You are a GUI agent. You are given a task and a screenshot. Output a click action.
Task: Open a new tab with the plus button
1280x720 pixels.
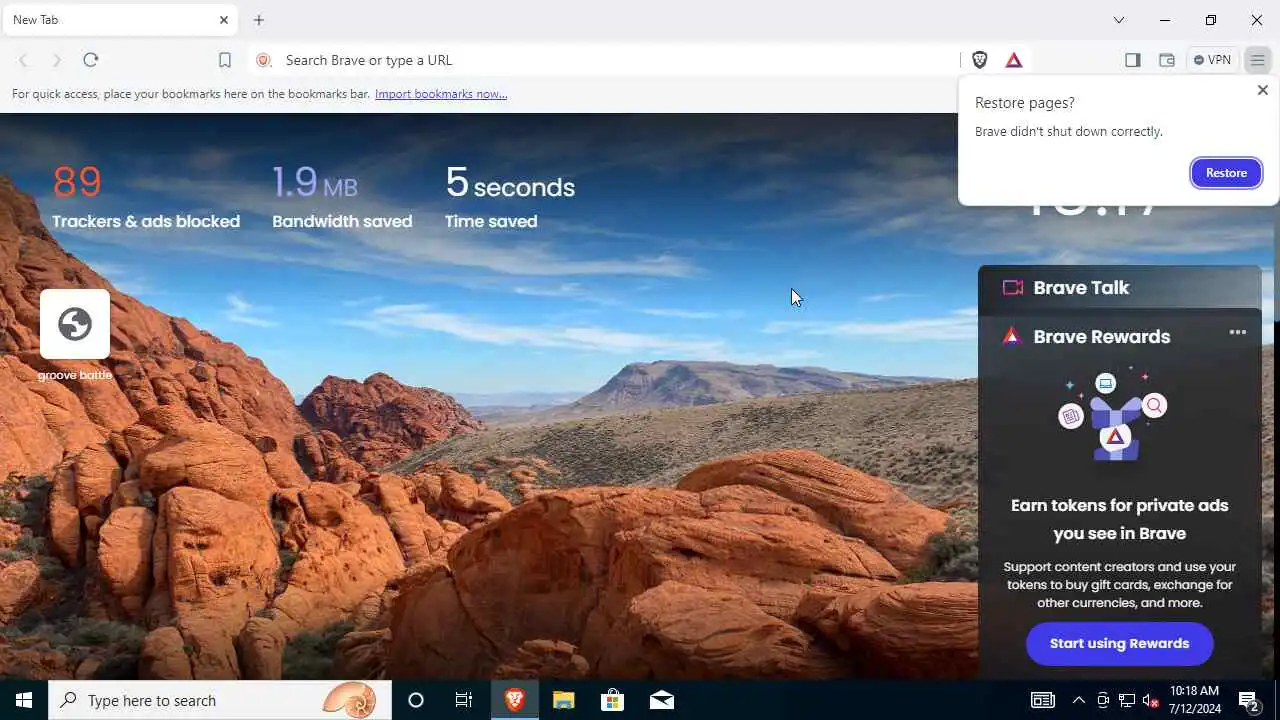click(259, 20)
